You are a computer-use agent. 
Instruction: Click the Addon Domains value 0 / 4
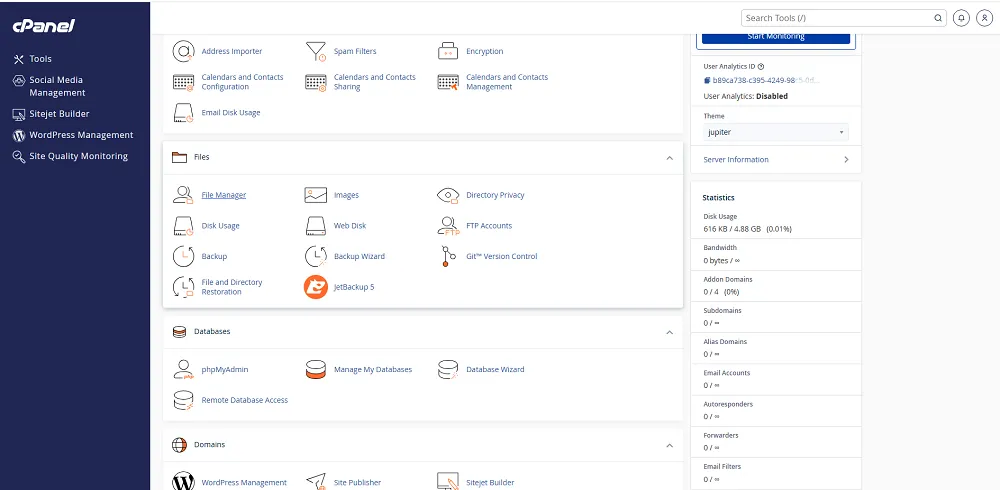point(721,292)
